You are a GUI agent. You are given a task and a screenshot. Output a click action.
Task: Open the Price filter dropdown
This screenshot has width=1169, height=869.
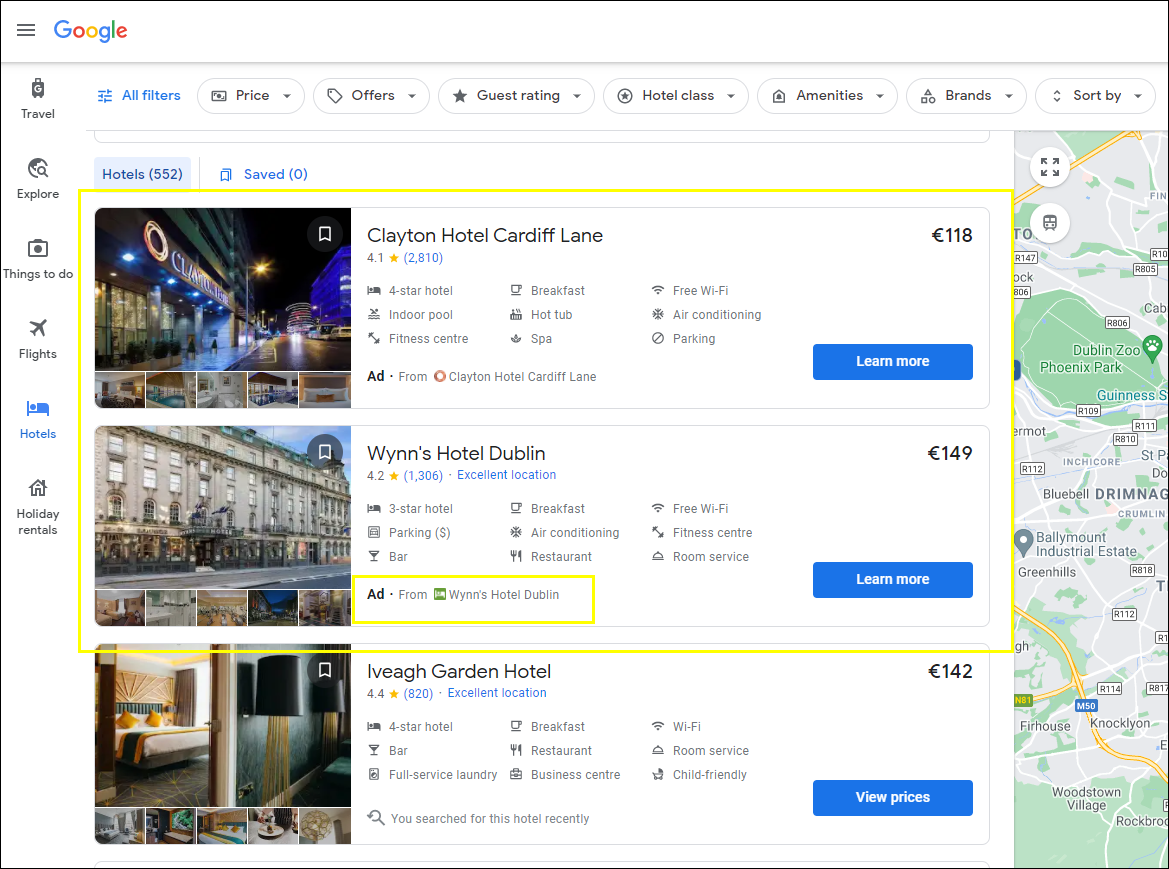pos(250,95)
